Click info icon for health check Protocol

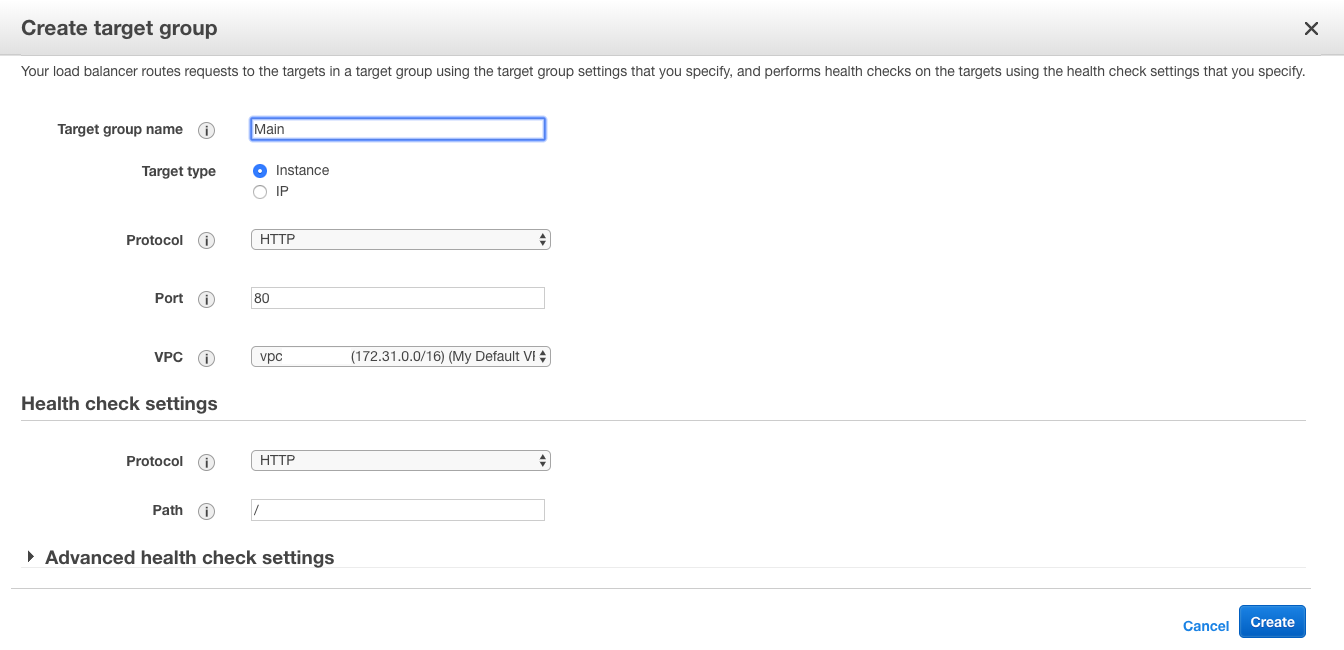tap(207, 462)
